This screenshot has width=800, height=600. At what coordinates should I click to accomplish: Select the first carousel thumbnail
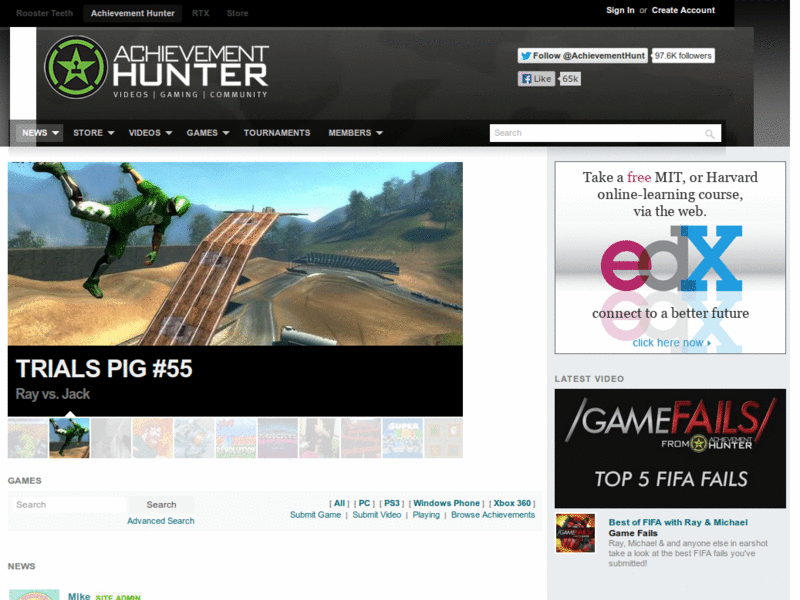coord(28,438)
